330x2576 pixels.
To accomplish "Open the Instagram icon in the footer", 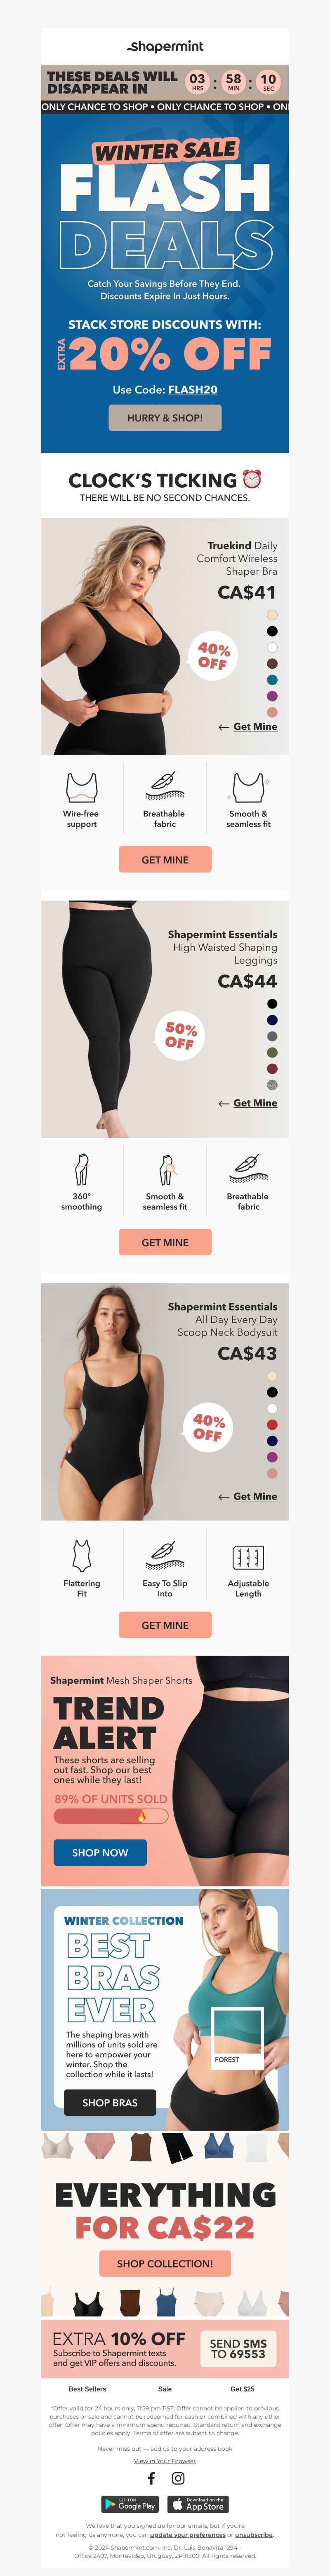I will (x=178, y=2477).
